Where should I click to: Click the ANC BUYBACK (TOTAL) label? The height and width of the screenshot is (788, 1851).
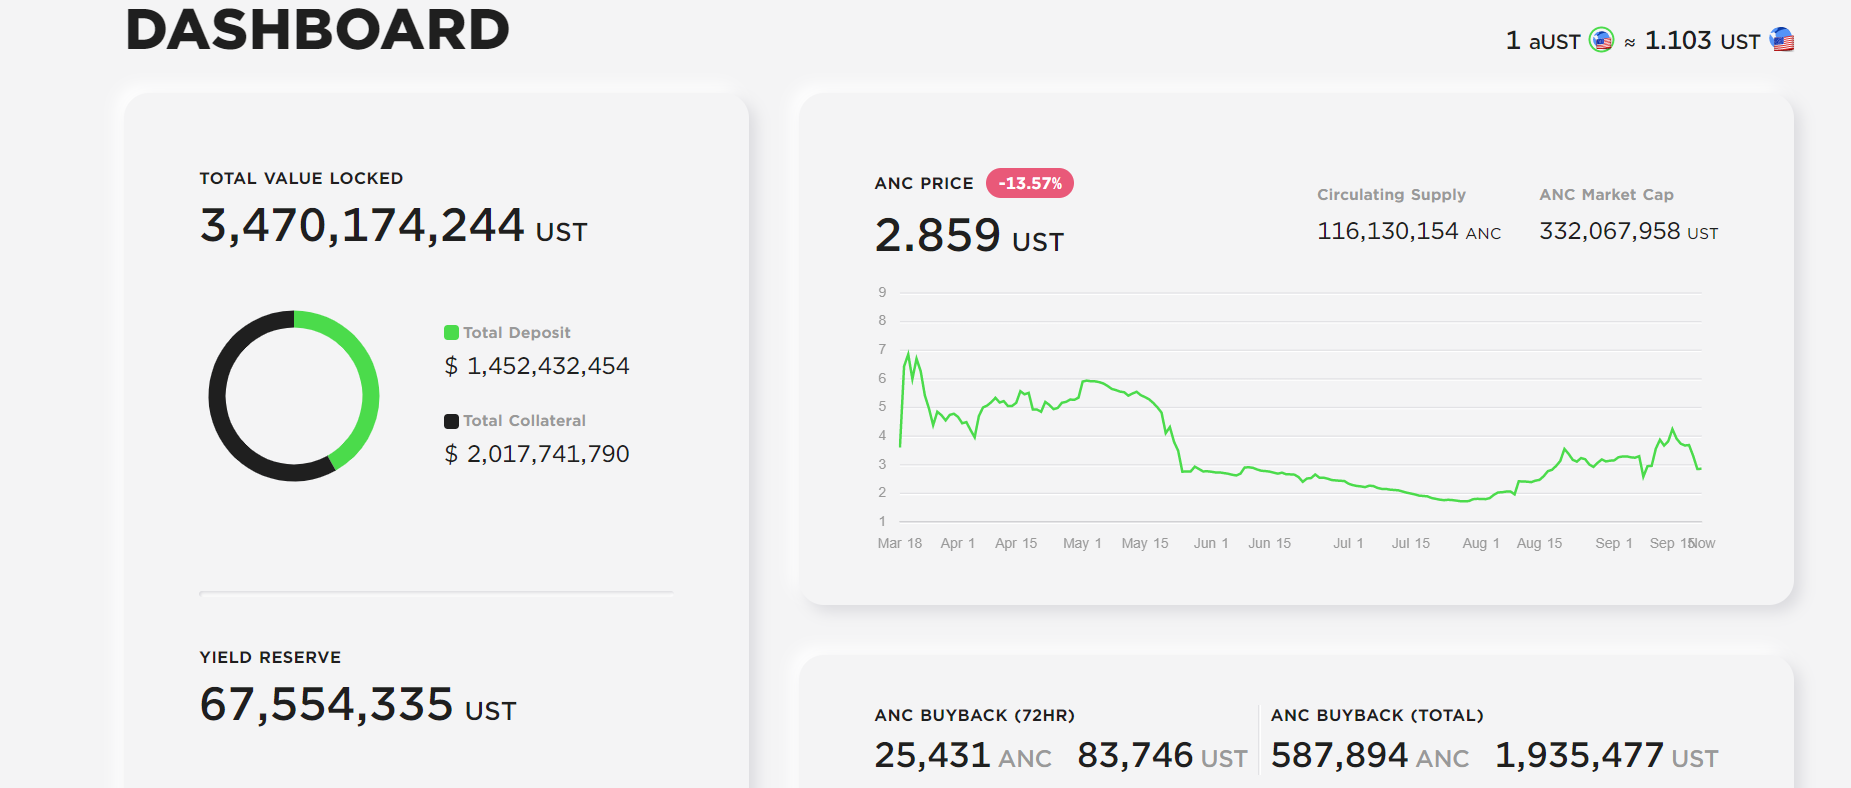tap(1377, 715)
